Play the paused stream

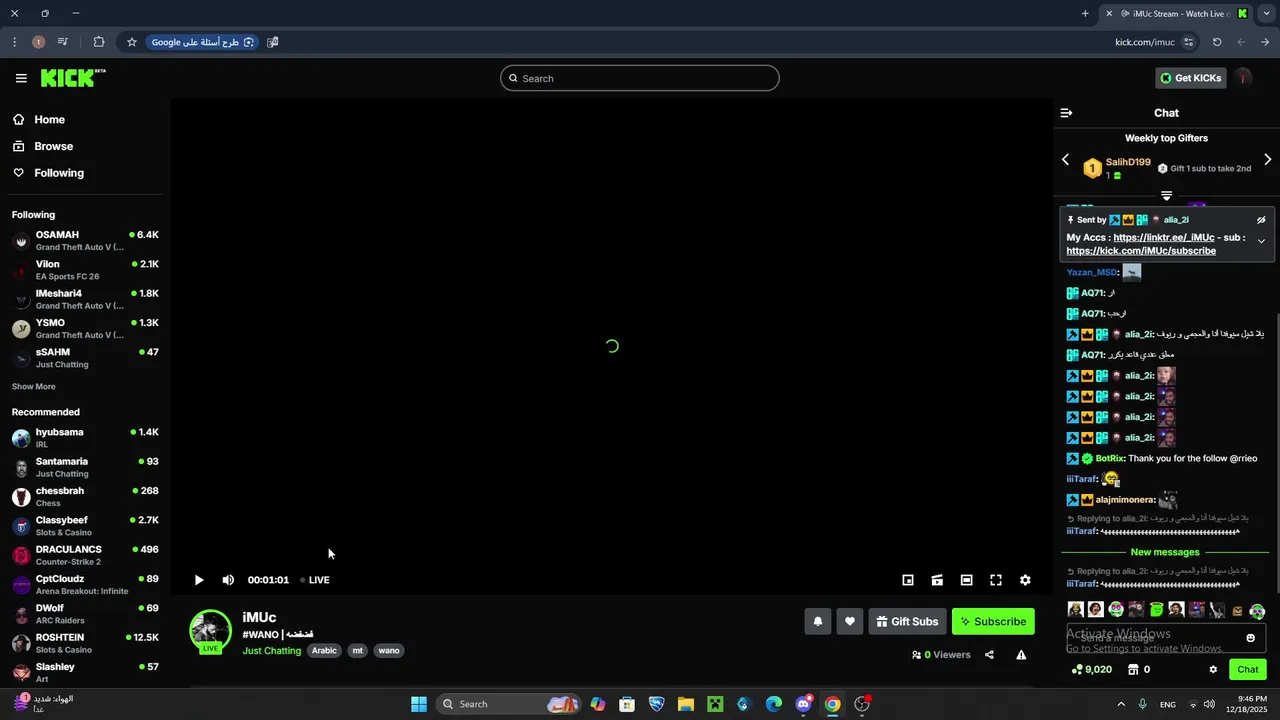click(199, 580)
